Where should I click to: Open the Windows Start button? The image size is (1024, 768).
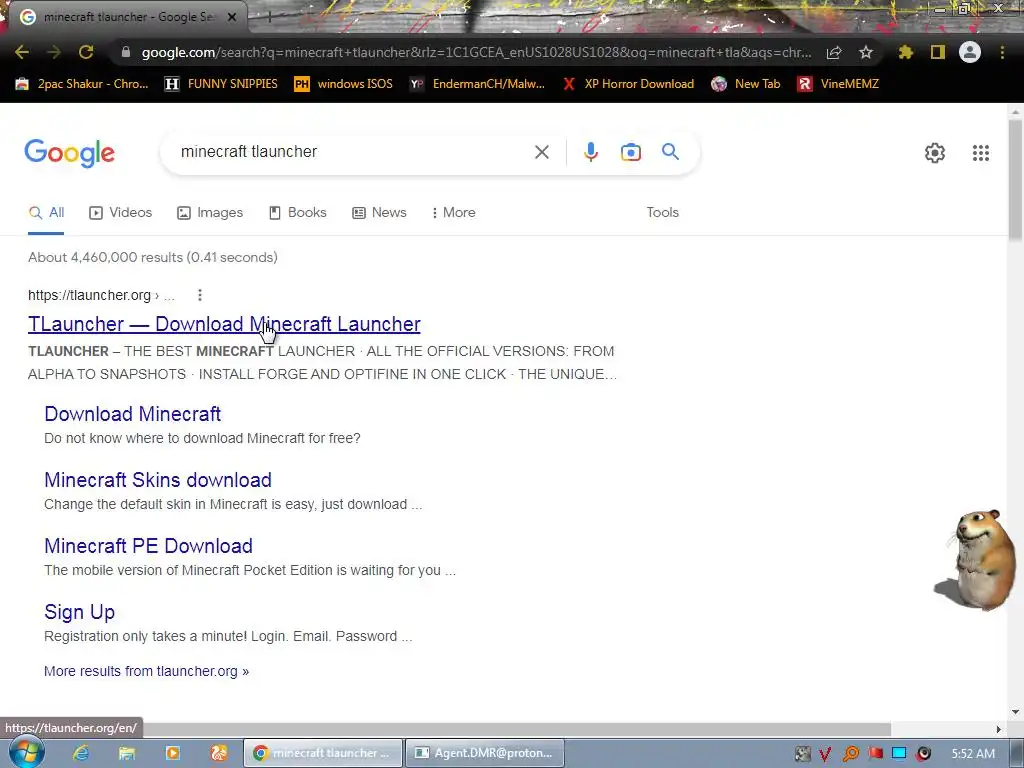tap(25, 753)
